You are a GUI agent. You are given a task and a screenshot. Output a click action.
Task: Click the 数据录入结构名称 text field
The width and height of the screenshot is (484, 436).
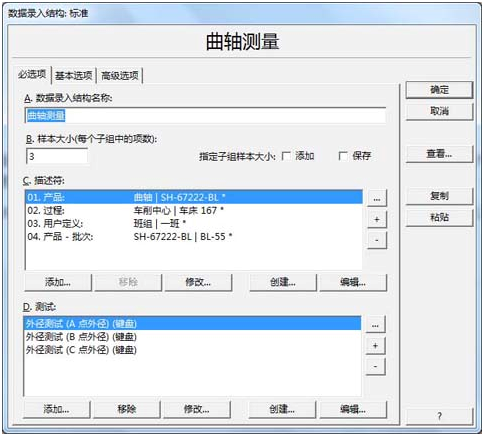206,116
